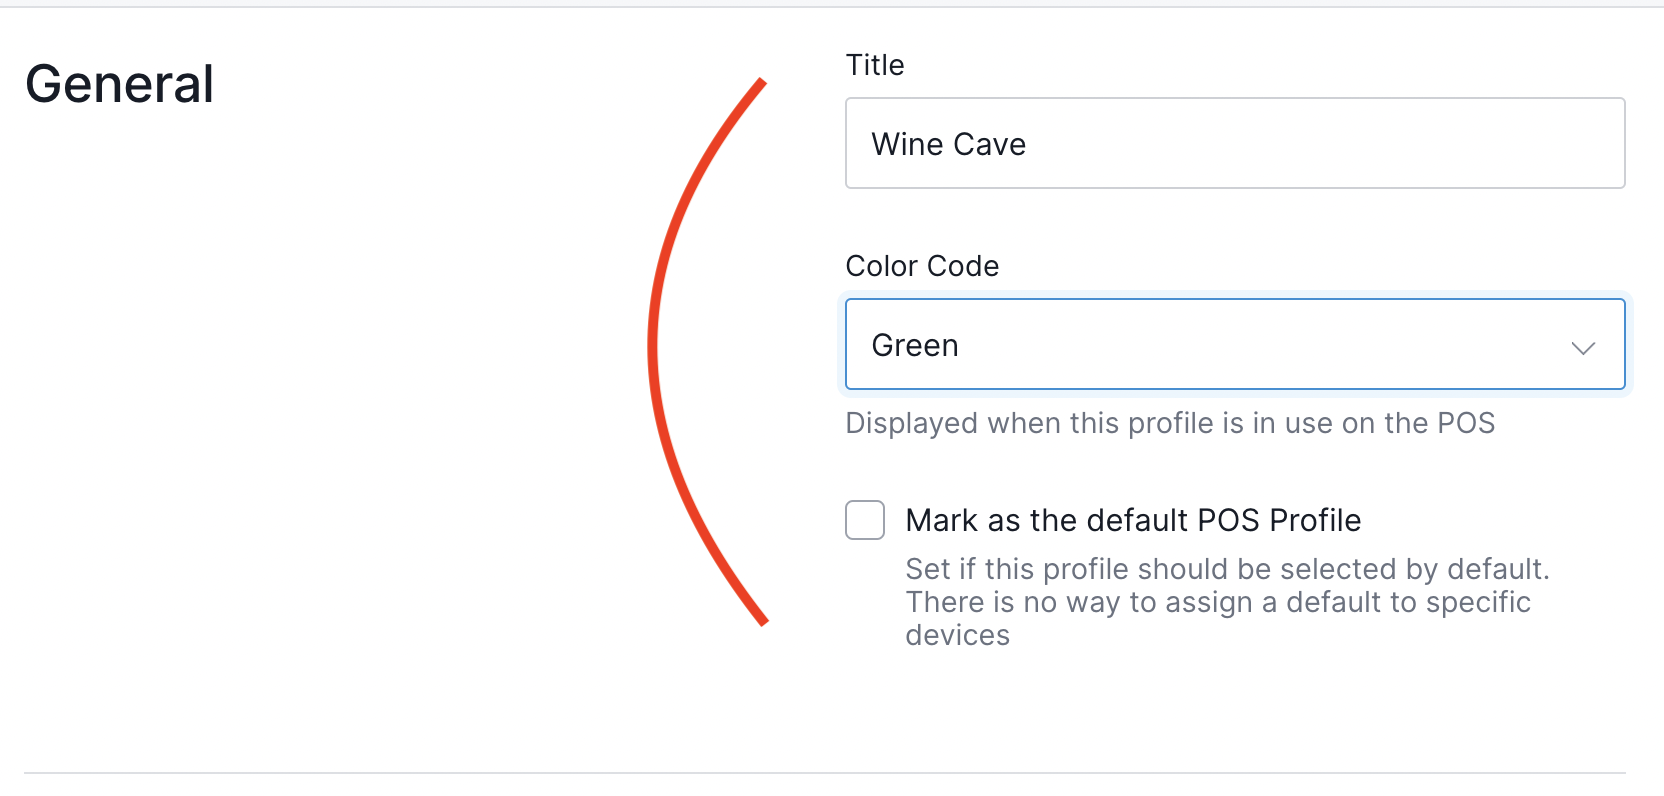Select the Wine Cave title text
The height and width of the screenshot is (796, 1664).
click(947, 143)
